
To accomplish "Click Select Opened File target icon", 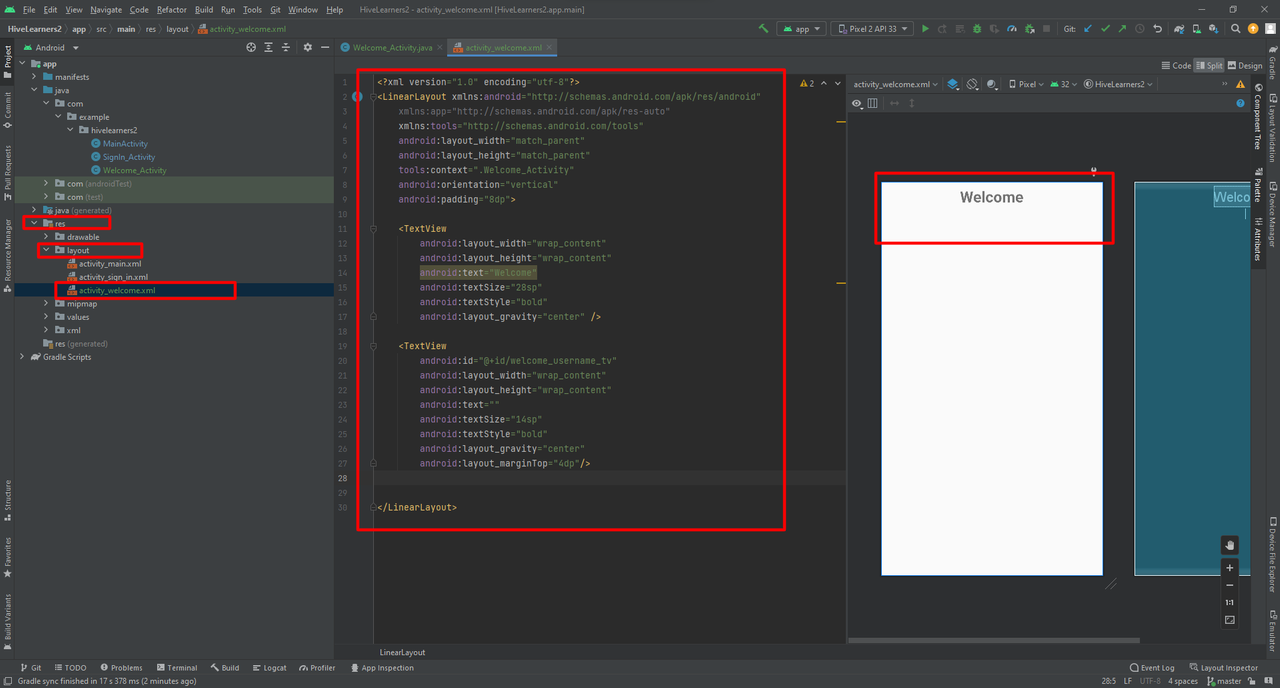I will pos(251,47).
